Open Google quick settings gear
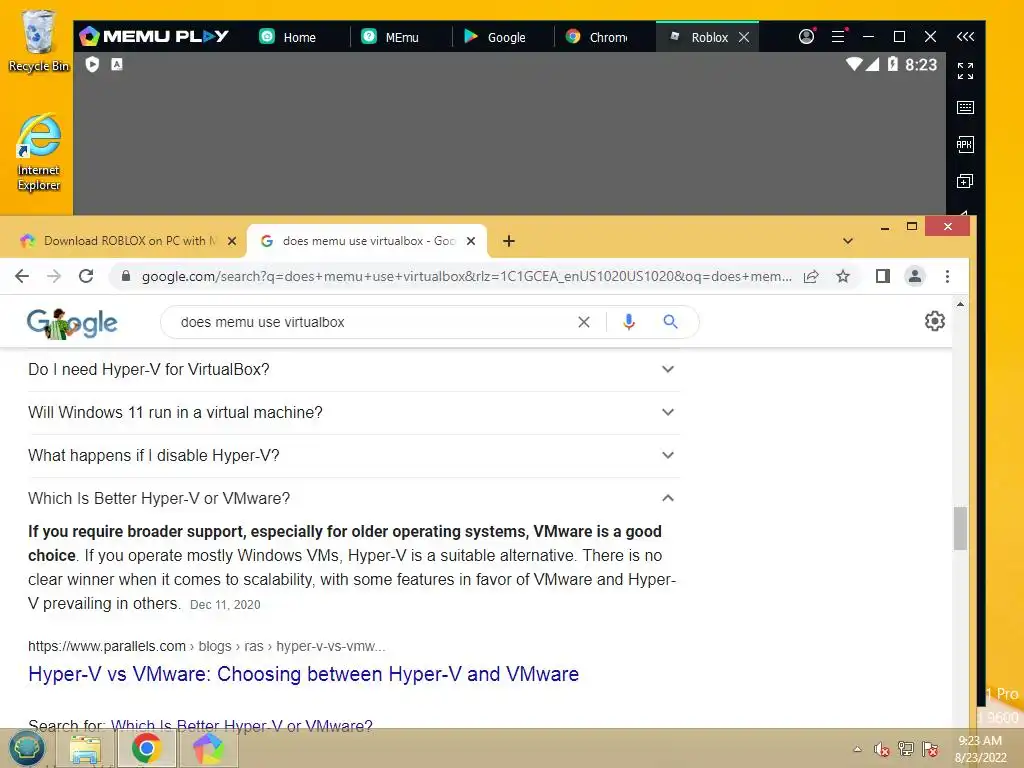This screenshot has width=1024, height=768. click(935, 321)
